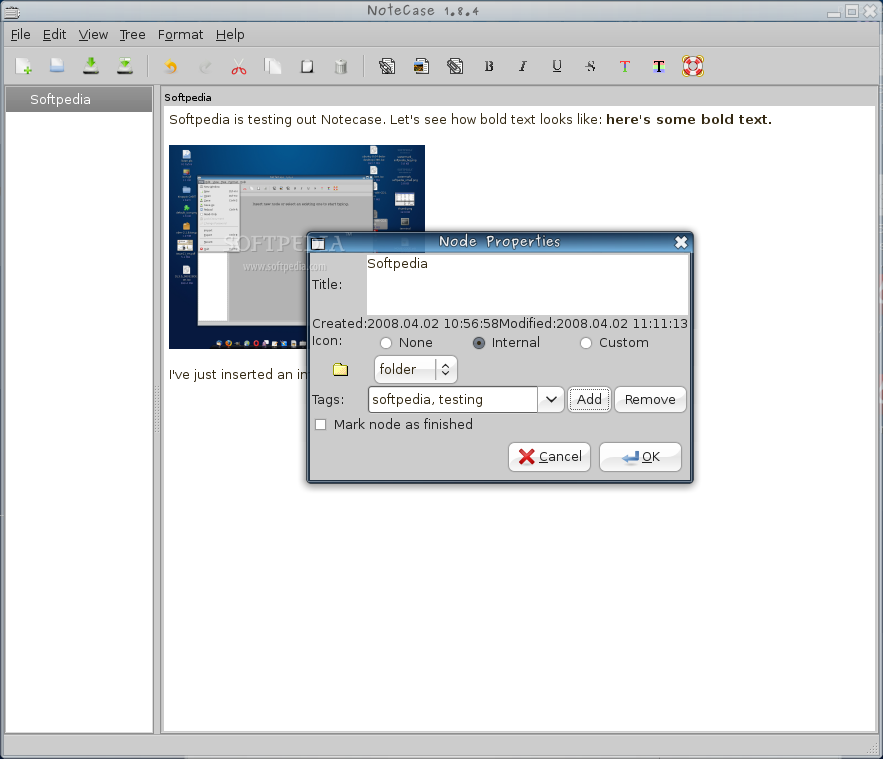Toggle italic formatting

pos(523,66)
